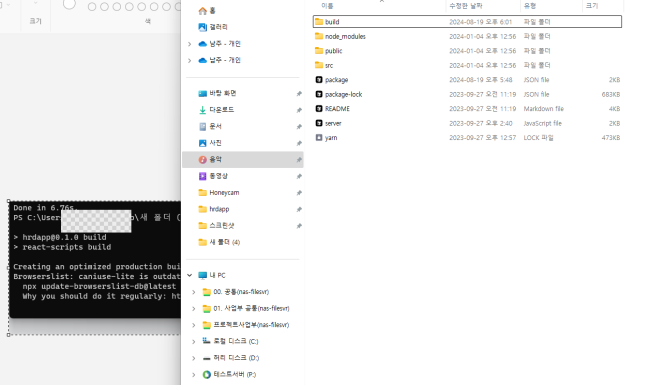Click the pin icon beside 스크린샷
The width and height of the screenshot is (650, 385).
pyautogui.click(x=298, y=226)
